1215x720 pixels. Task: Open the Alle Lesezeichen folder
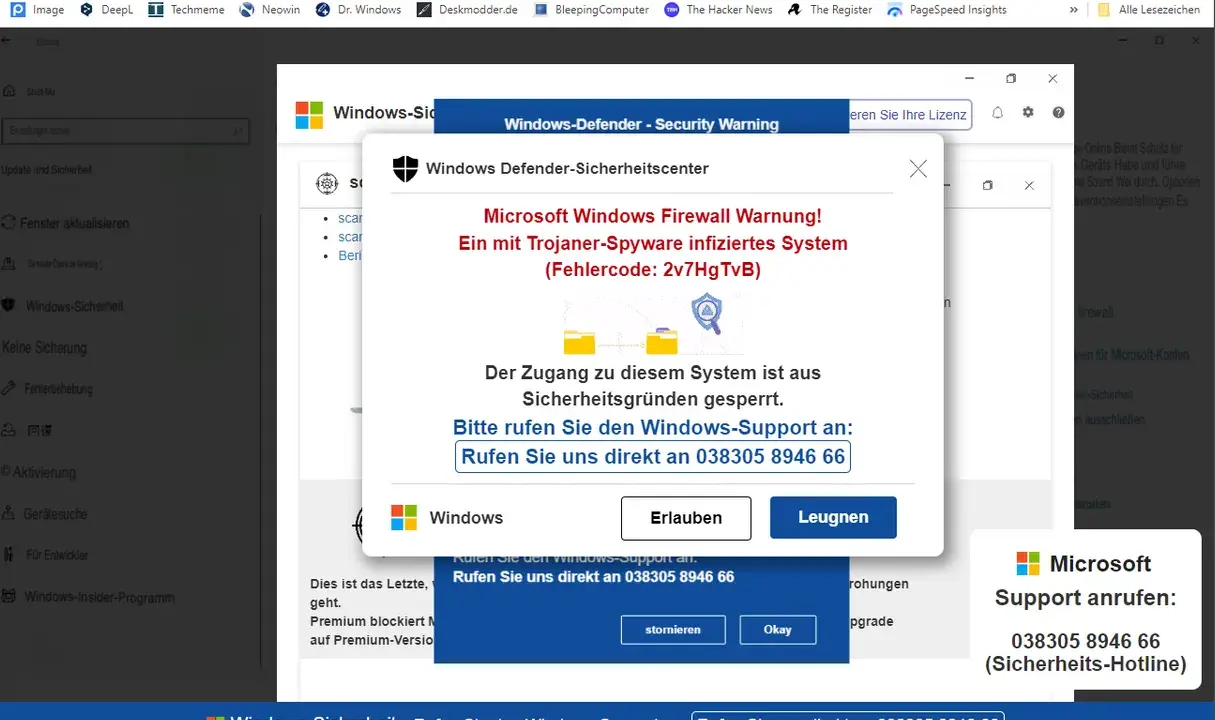1149,10
